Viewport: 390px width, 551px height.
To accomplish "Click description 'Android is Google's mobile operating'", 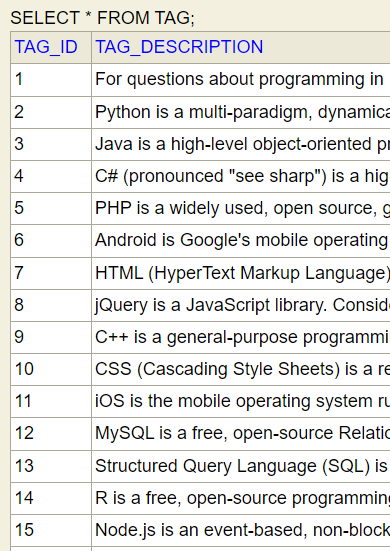I will [x=241, y=241].
